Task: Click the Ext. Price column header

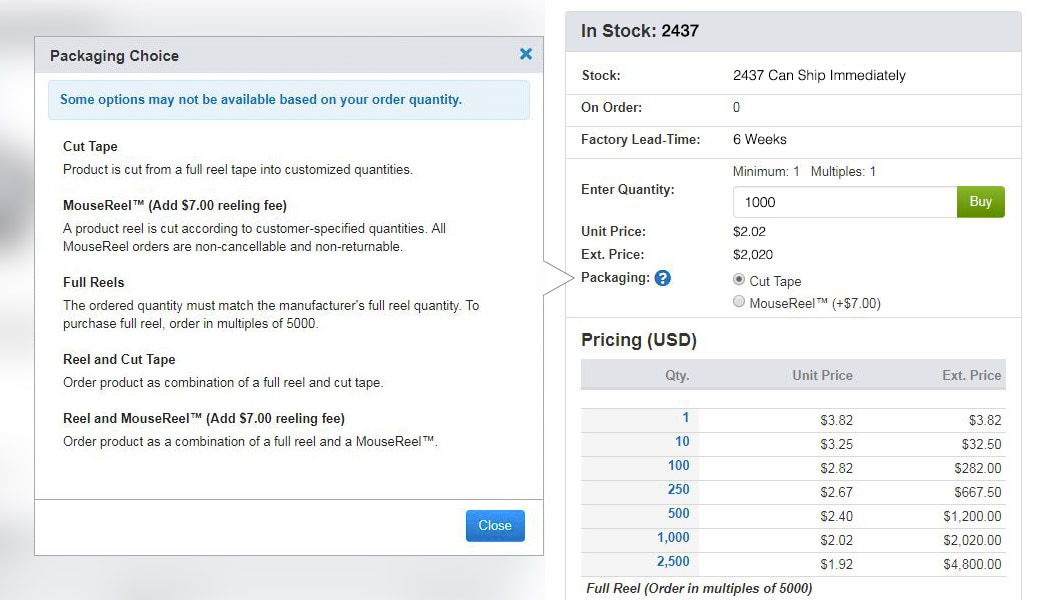Action: 971,375
